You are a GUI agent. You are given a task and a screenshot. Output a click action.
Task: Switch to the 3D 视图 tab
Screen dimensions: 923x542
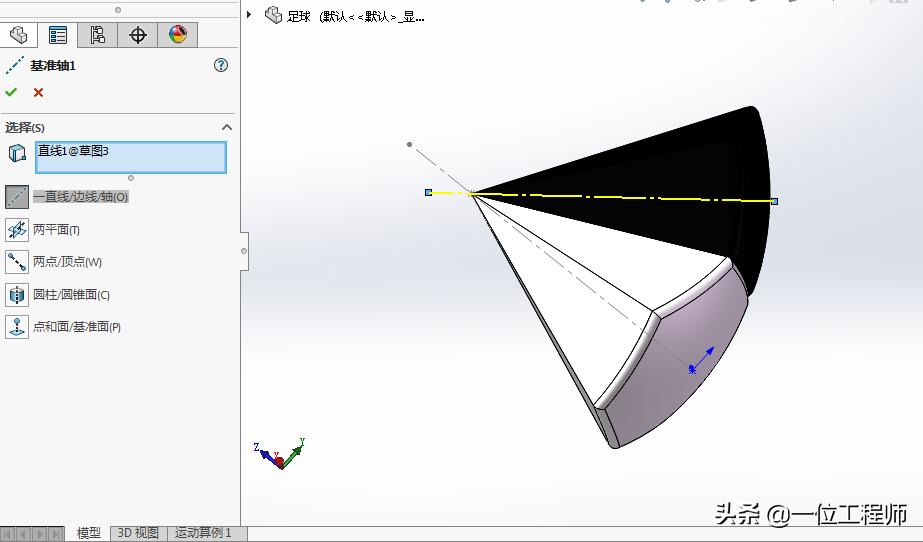[138, 533]
